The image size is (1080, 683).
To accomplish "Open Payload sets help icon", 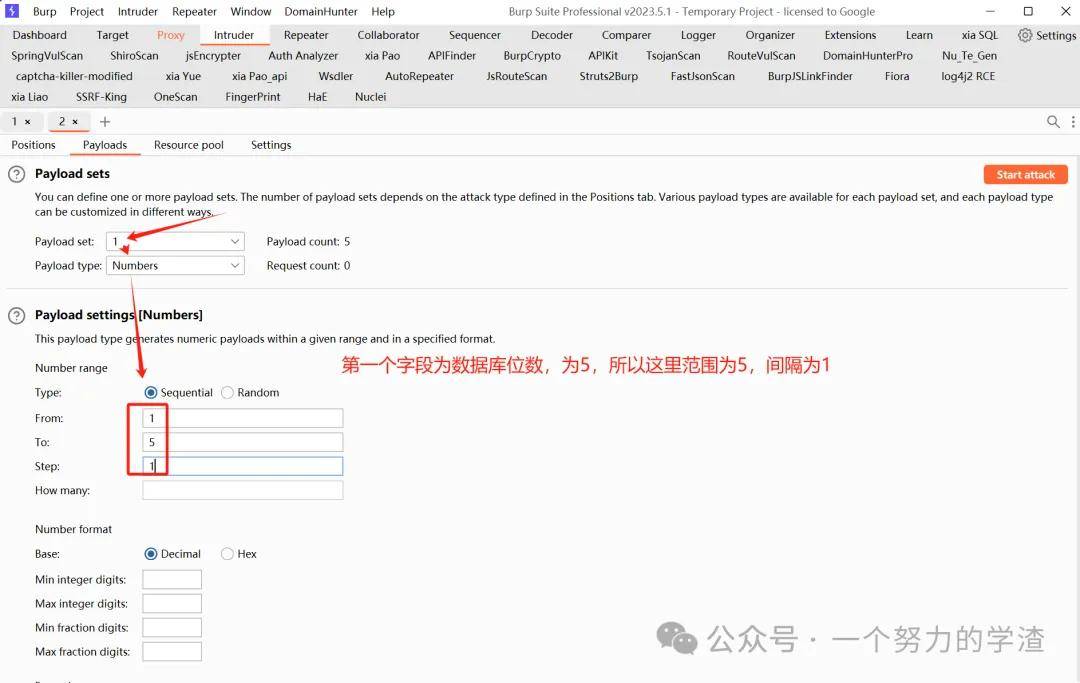I will (x=17, y=174).
